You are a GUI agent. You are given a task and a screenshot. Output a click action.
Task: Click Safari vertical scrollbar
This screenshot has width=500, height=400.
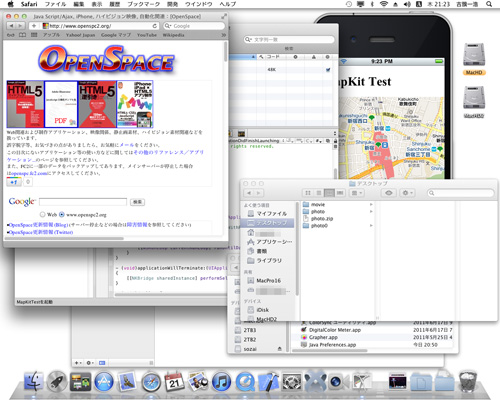pos(226,52)
